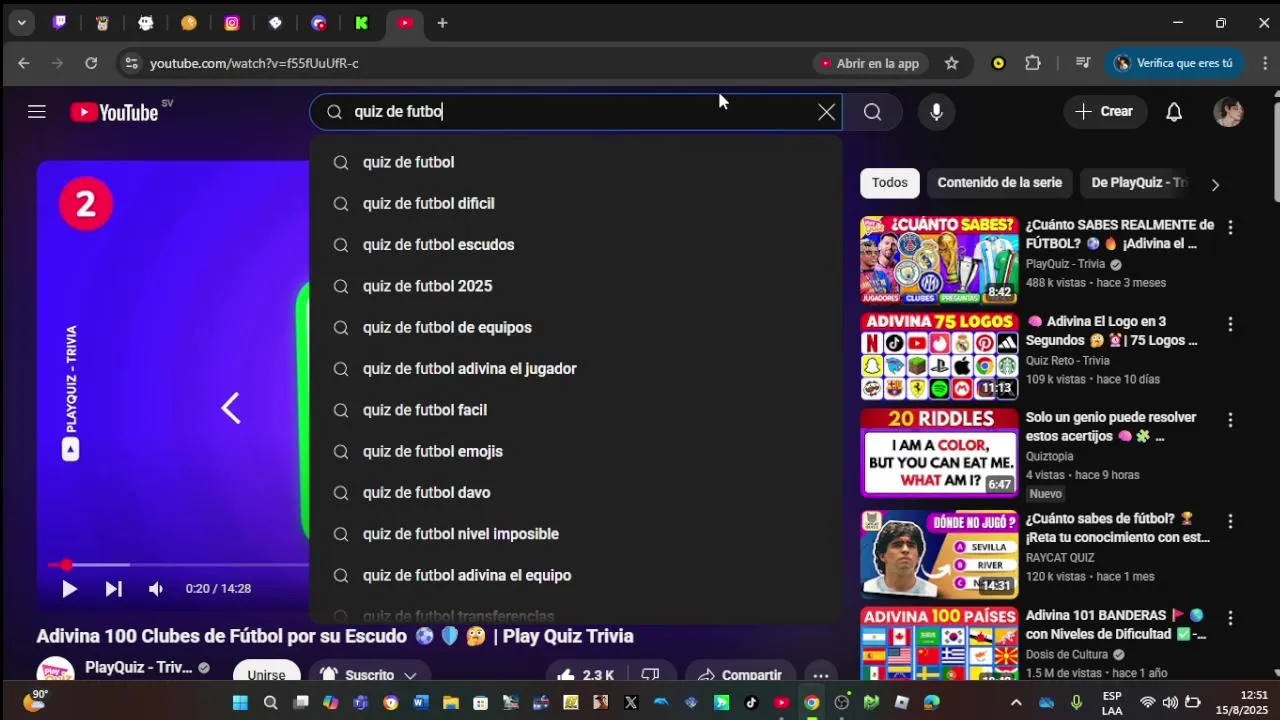Open 'Solo un genio puede resolver' title

pyautogui.click(x=1110, y=427)
